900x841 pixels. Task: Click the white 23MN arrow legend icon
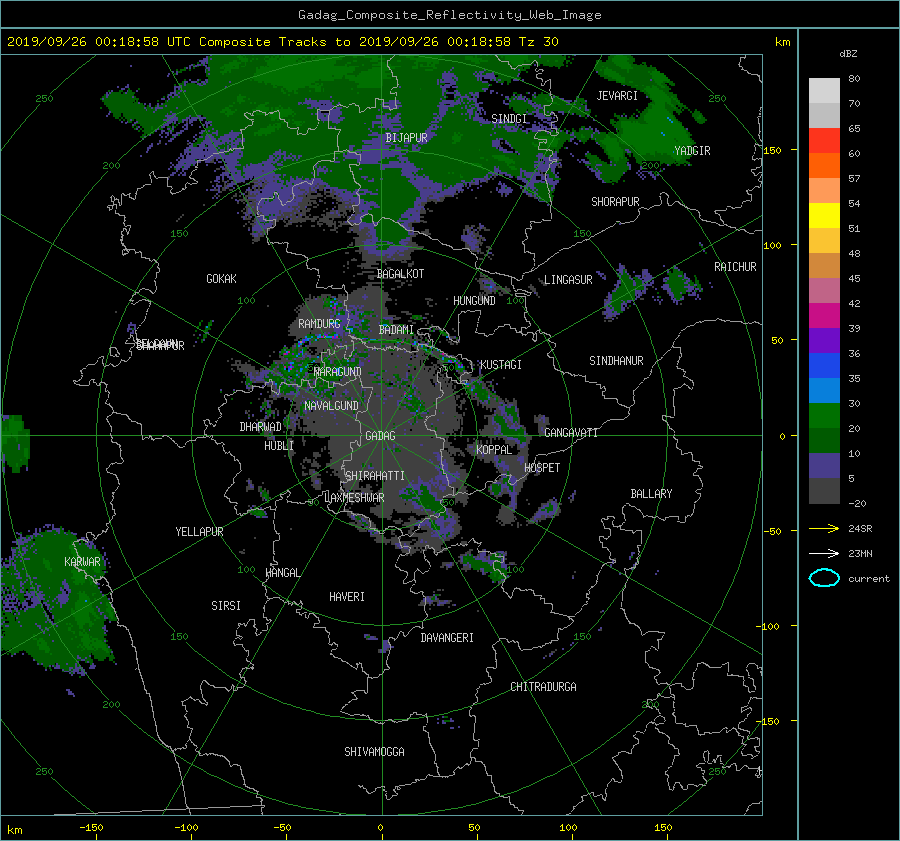824,553
